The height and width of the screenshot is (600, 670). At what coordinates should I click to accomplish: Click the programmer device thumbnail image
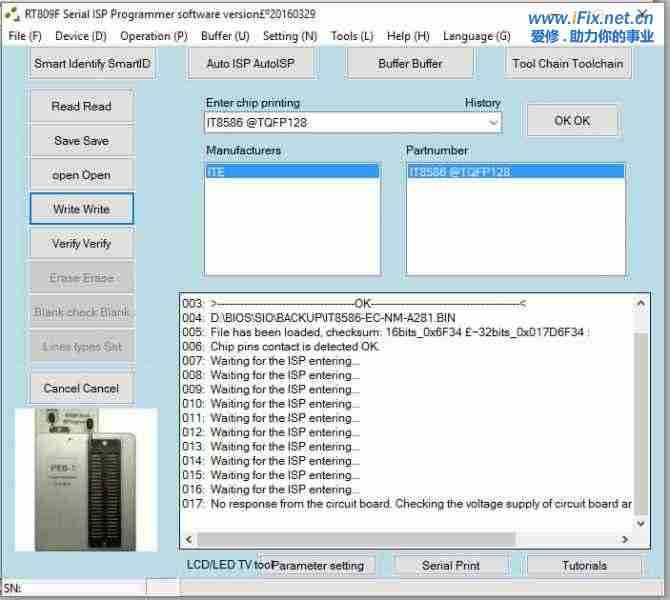pos(86,479)
